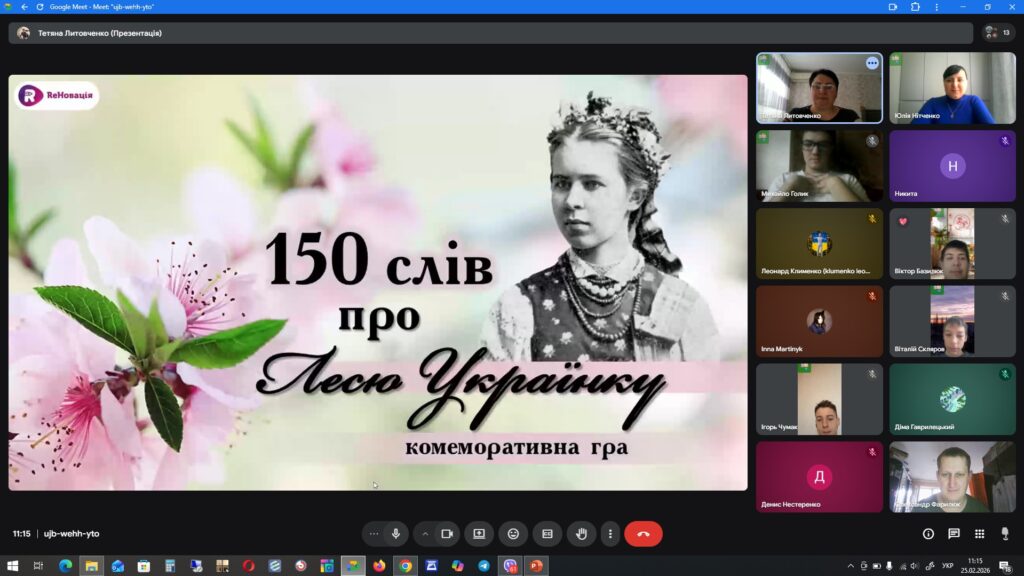The height and width of the screenshot is (576, 1024).
Task: Expand audio settings with the dots button
Action: click(374, 534)
